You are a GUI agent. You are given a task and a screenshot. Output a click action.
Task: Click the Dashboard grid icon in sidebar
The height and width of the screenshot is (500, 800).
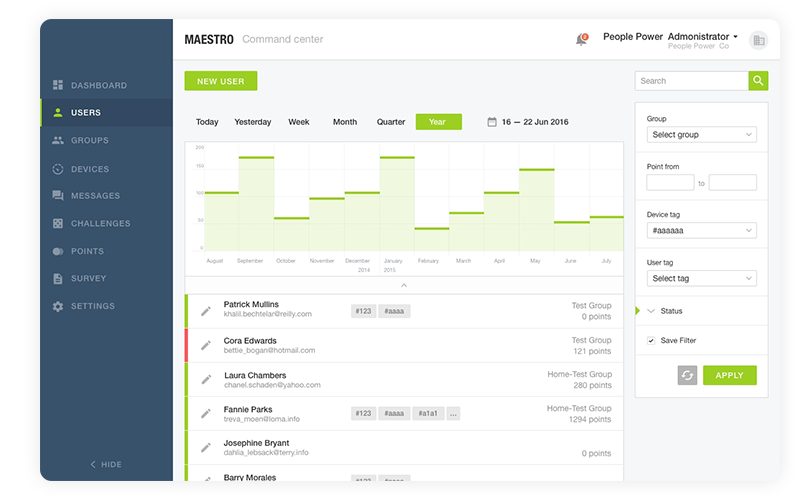(x=58, y=85)
